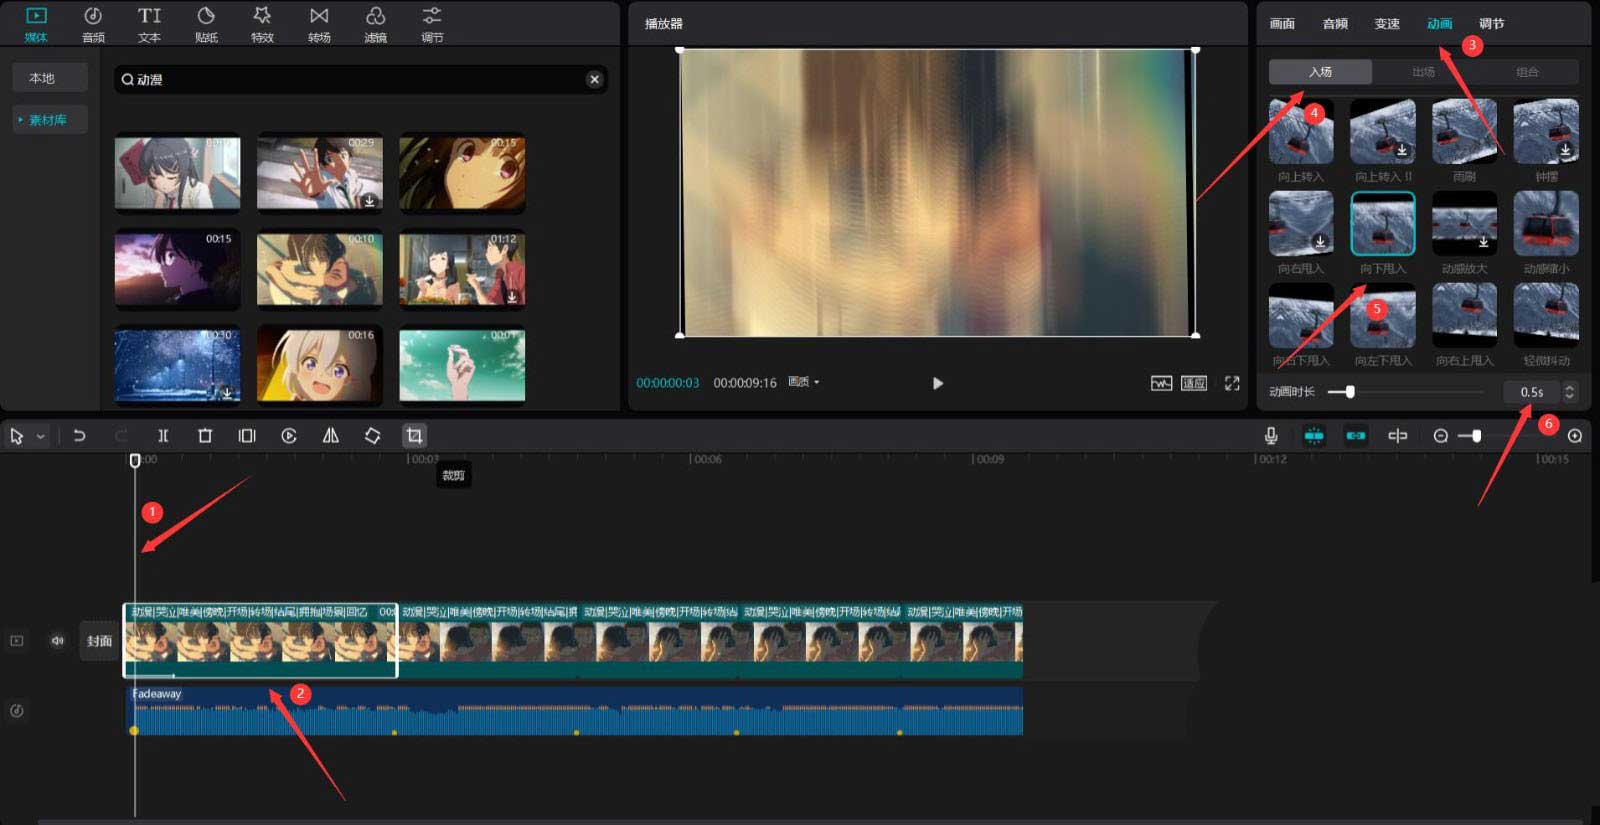Zoom out the timeline with minus icon
The image size is (1600, 825).
point(1441,436)
